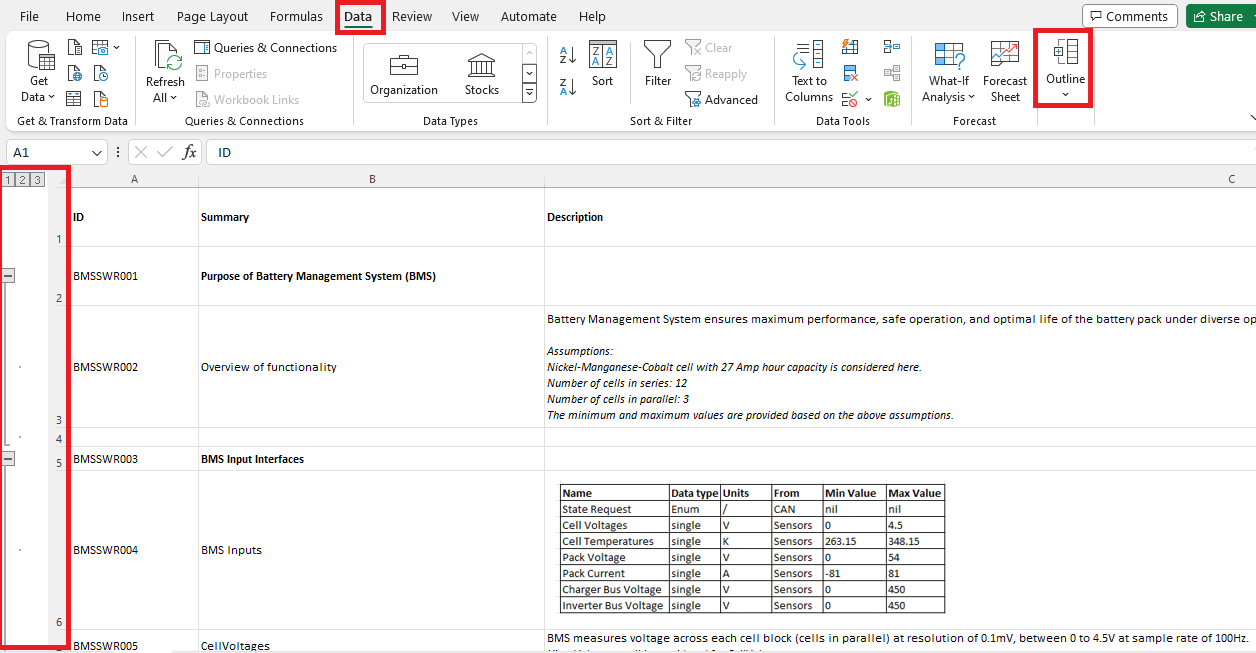This screenshot has width=1256, height=653.
Task: Open the Data Validation dropdown arrow
Action: click(x=868, y=98)
